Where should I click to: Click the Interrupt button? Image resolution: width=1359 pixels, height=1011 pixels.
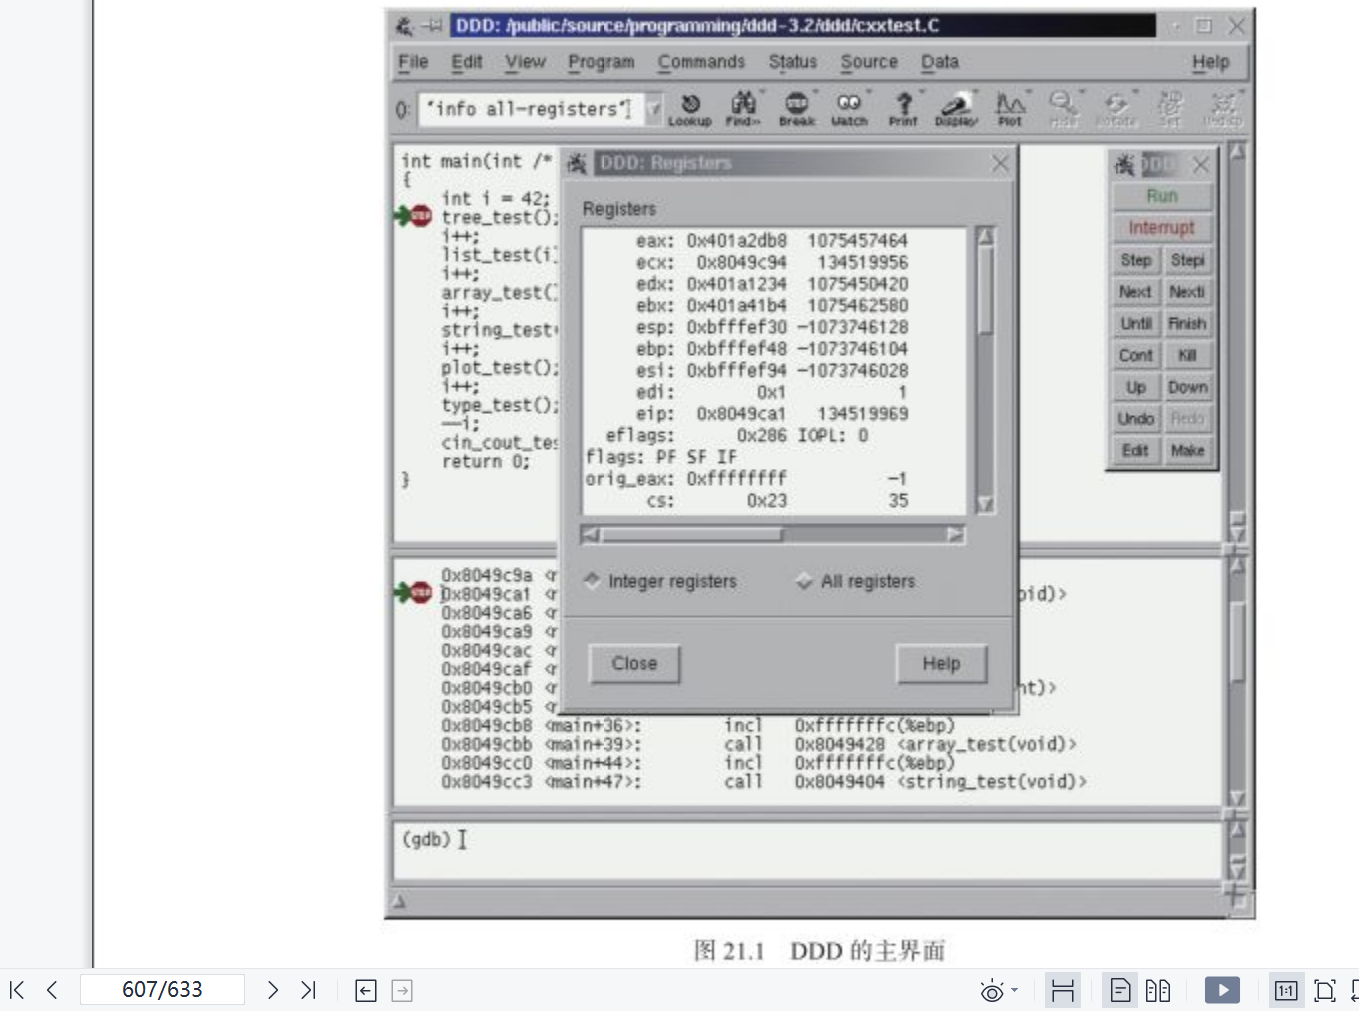[x=1162, y=228]
